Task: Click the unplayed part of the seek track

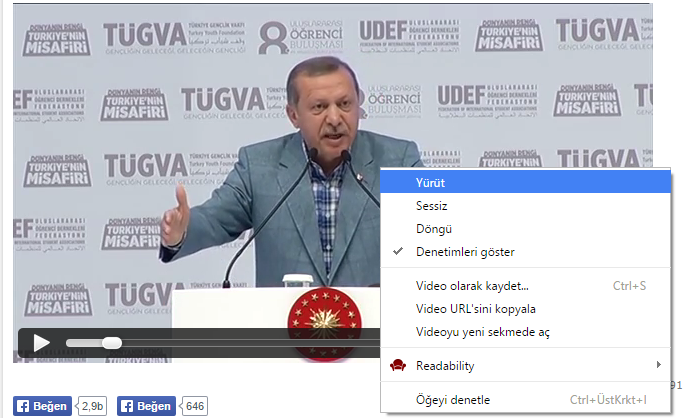Action: pyautogui.click(x=250, y=343)
